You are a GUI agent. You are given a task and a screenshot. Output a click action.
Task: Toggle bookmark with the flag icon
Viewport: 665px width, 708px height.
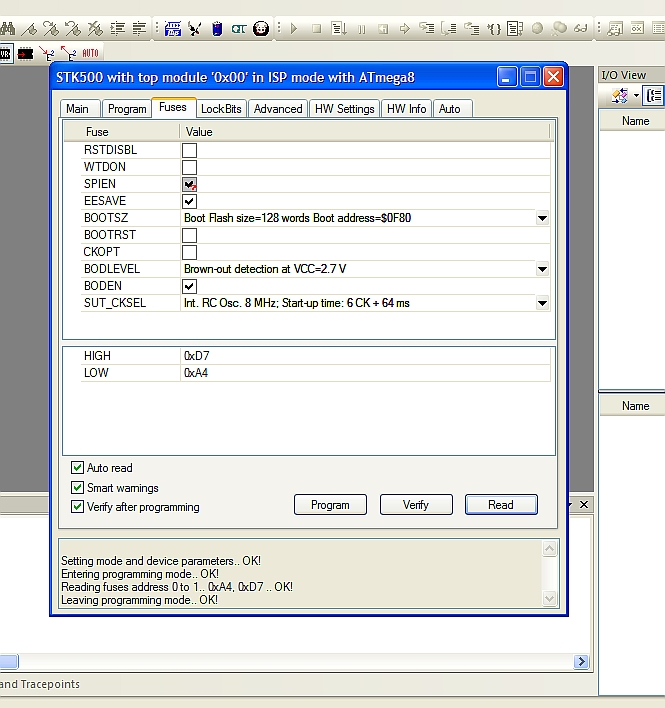(30, 29)
